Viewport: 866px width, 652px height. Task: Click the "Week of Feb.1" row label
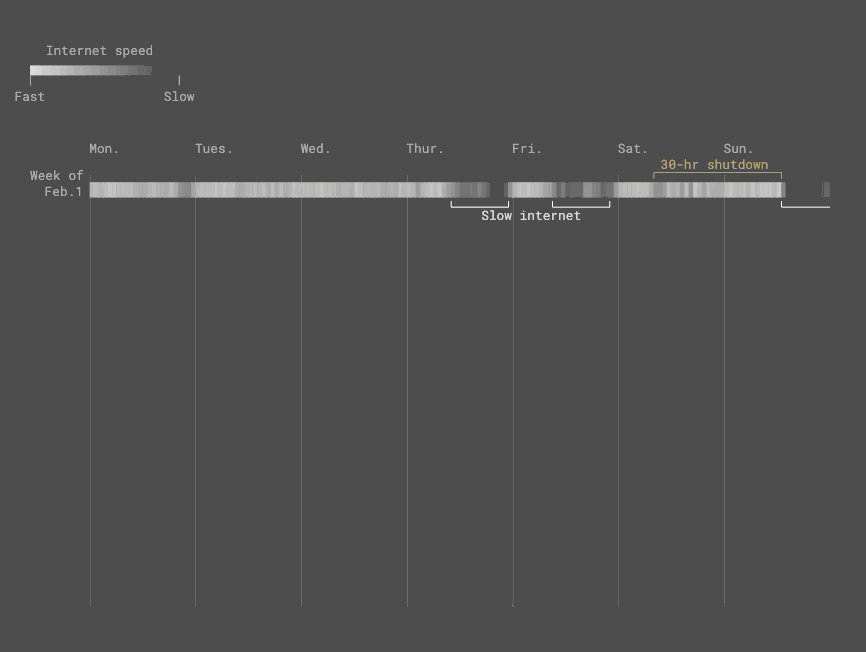point(56,184)
